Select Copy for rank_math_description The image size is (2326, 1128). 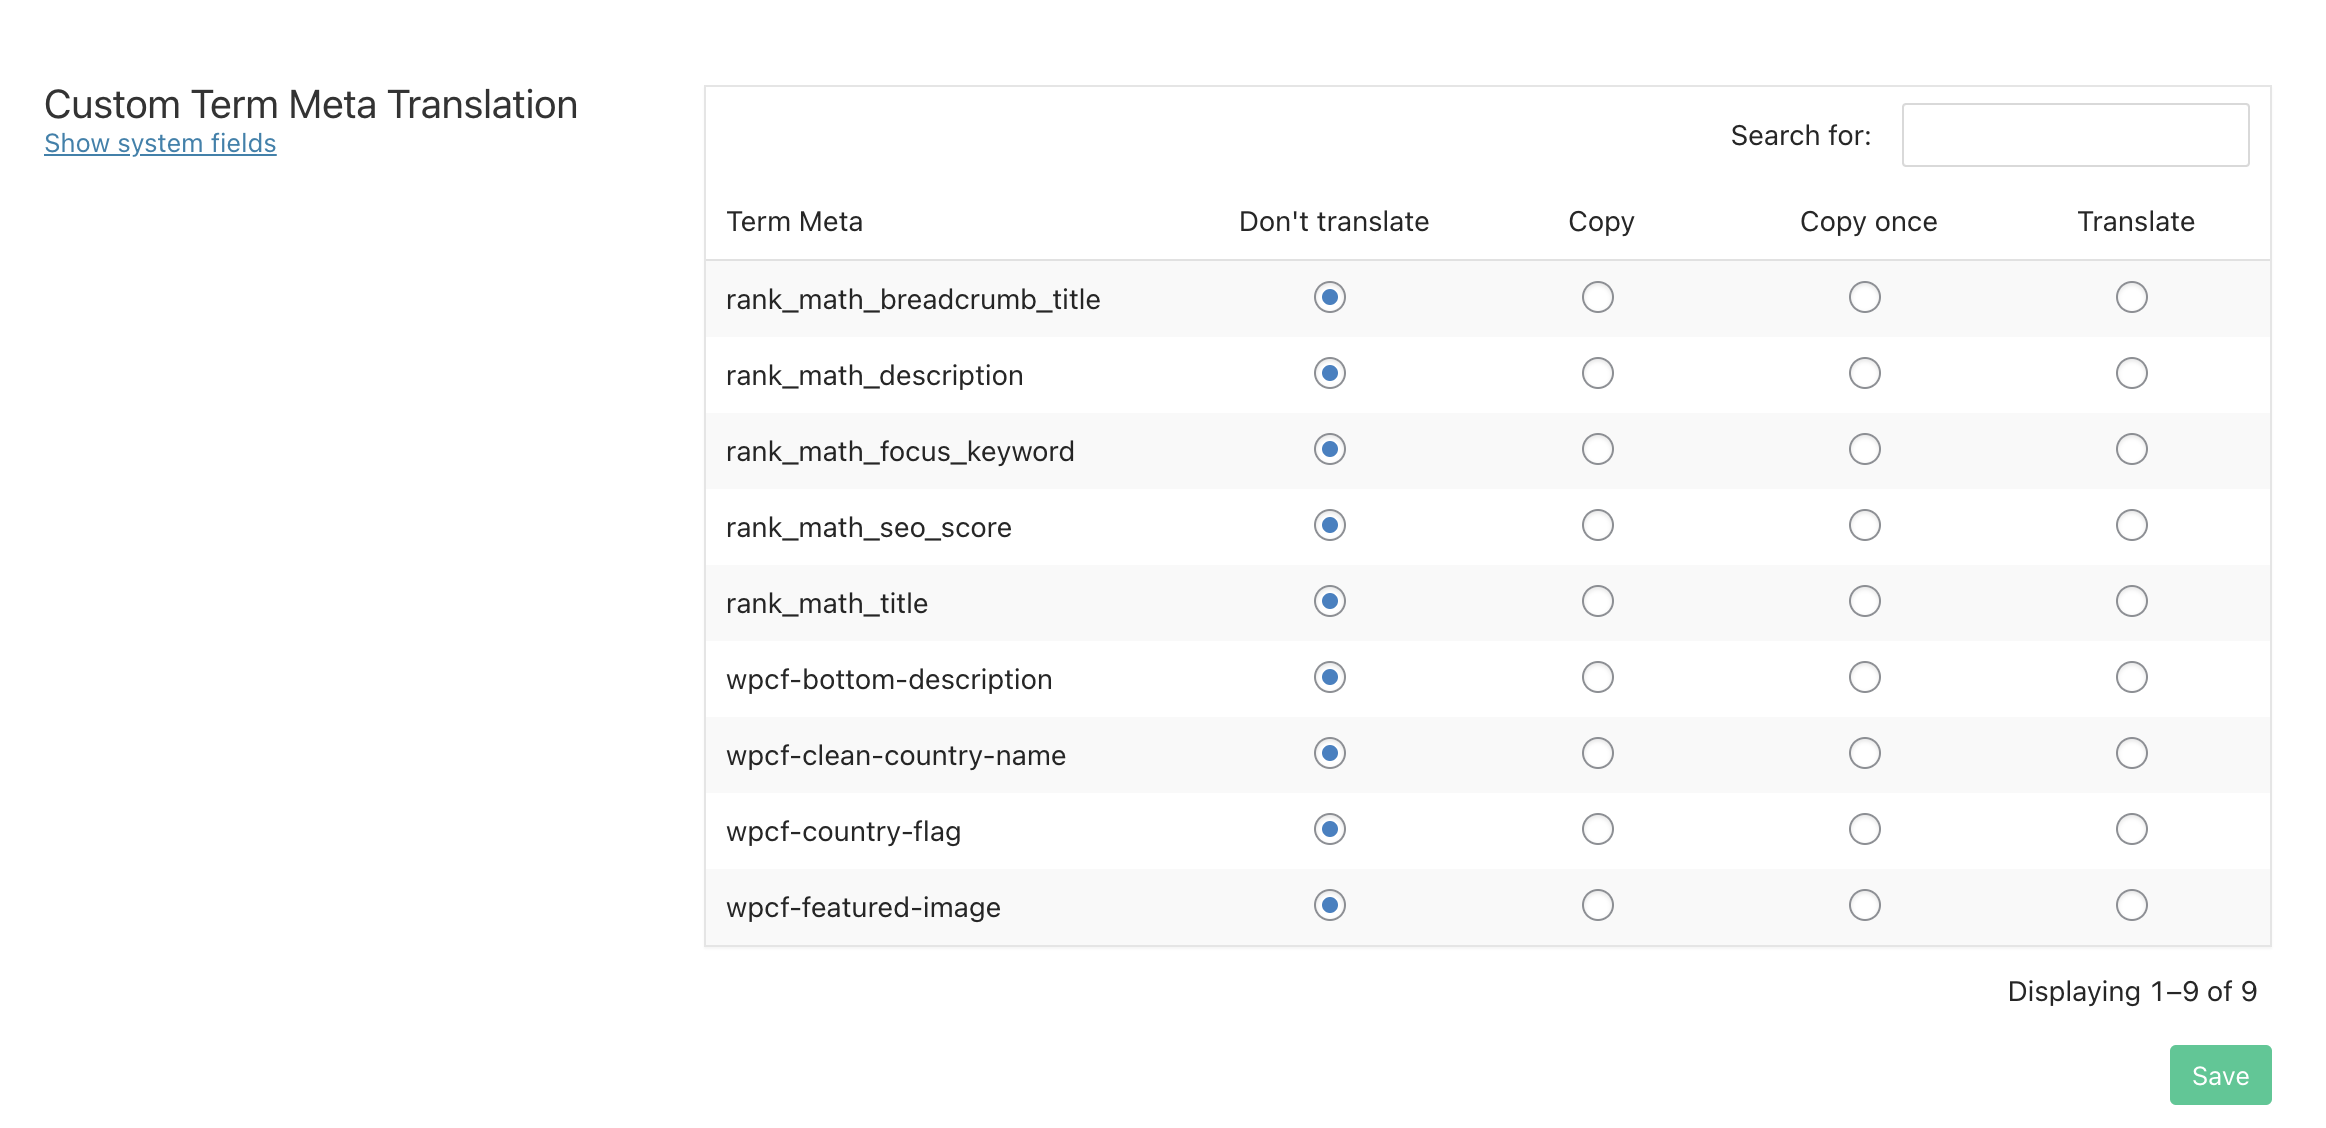coord(1598,373)
